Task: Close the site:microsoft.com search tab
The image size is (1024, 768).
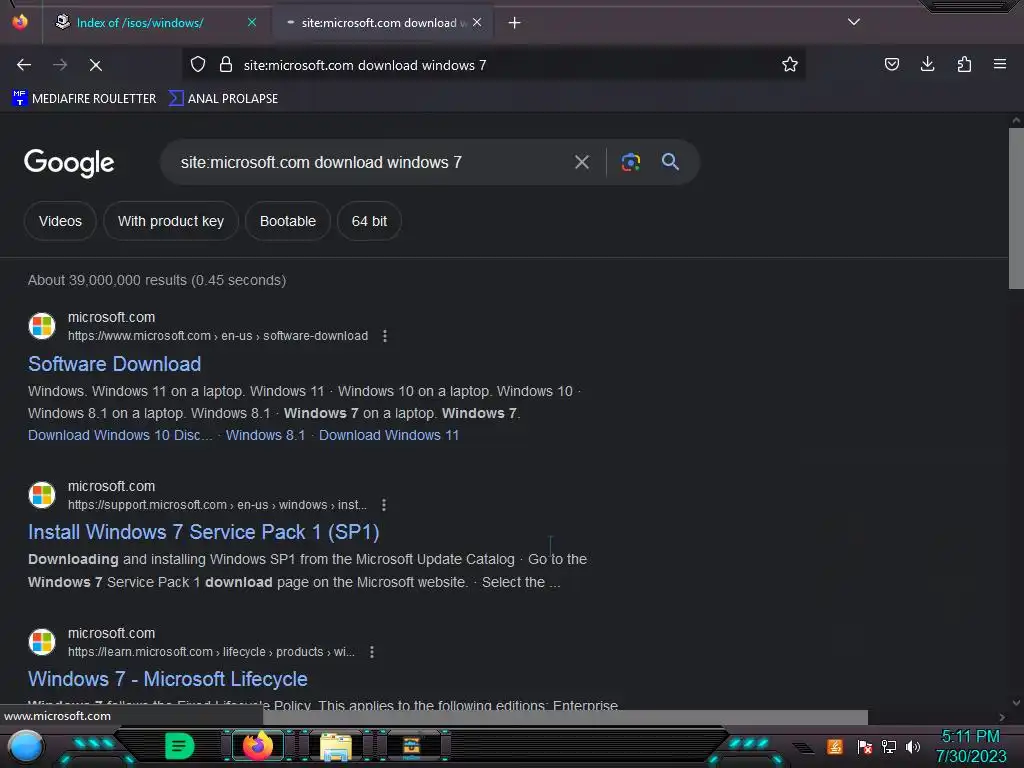Action: point(477,23)
